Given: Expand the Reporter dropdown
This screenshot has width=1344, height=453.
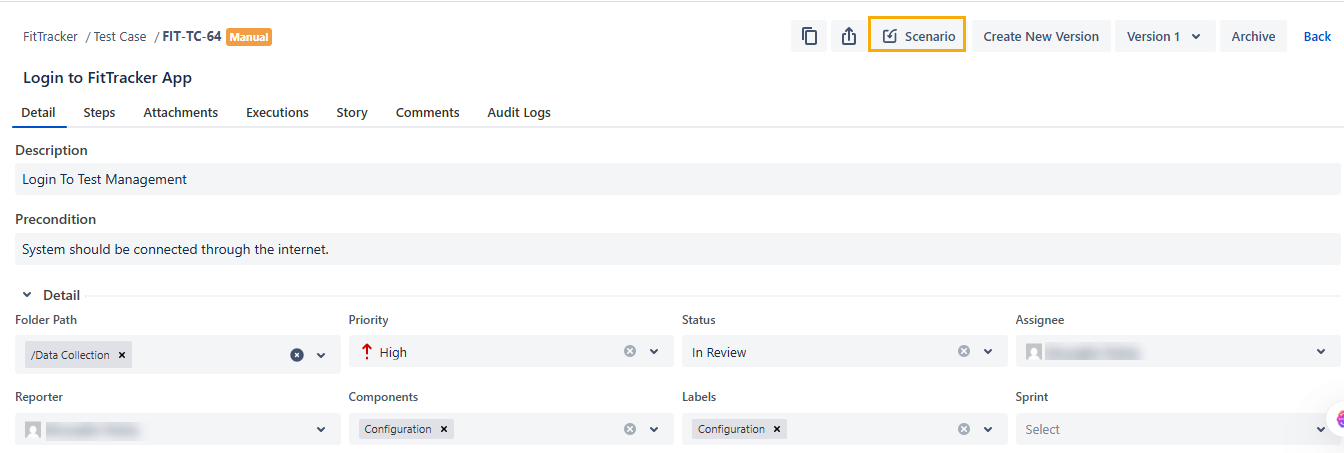Looking at the screenshot, I should [x=321, y=430].
